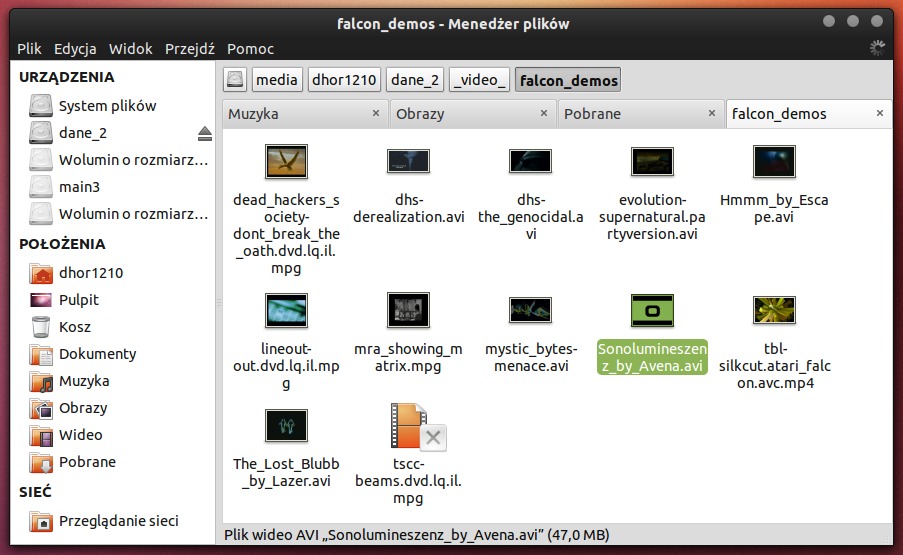Select tbl-silkcut.atari_falcon.avc.mp4 thumbnail
Screen dimensions: 903x555
click(x=775, y=310)
